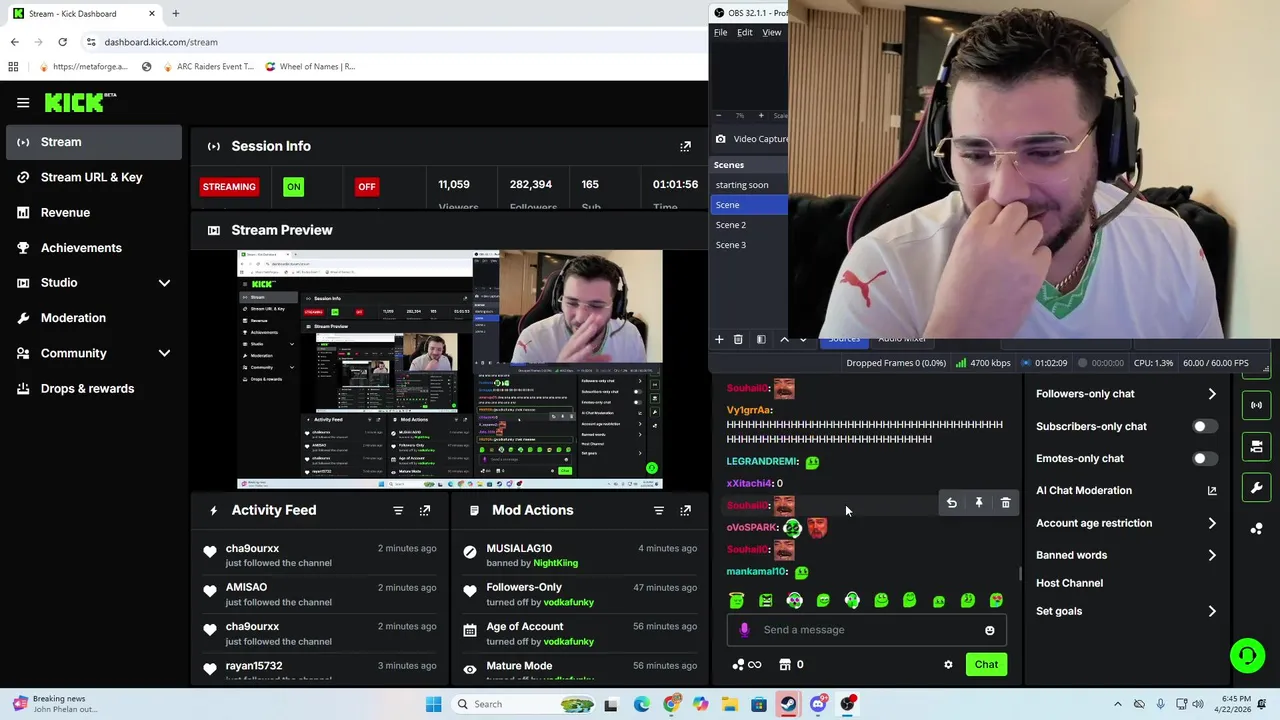The image size is (1280, 720).
Task: Add a source in OBS
Action: [x=719, y=339]
